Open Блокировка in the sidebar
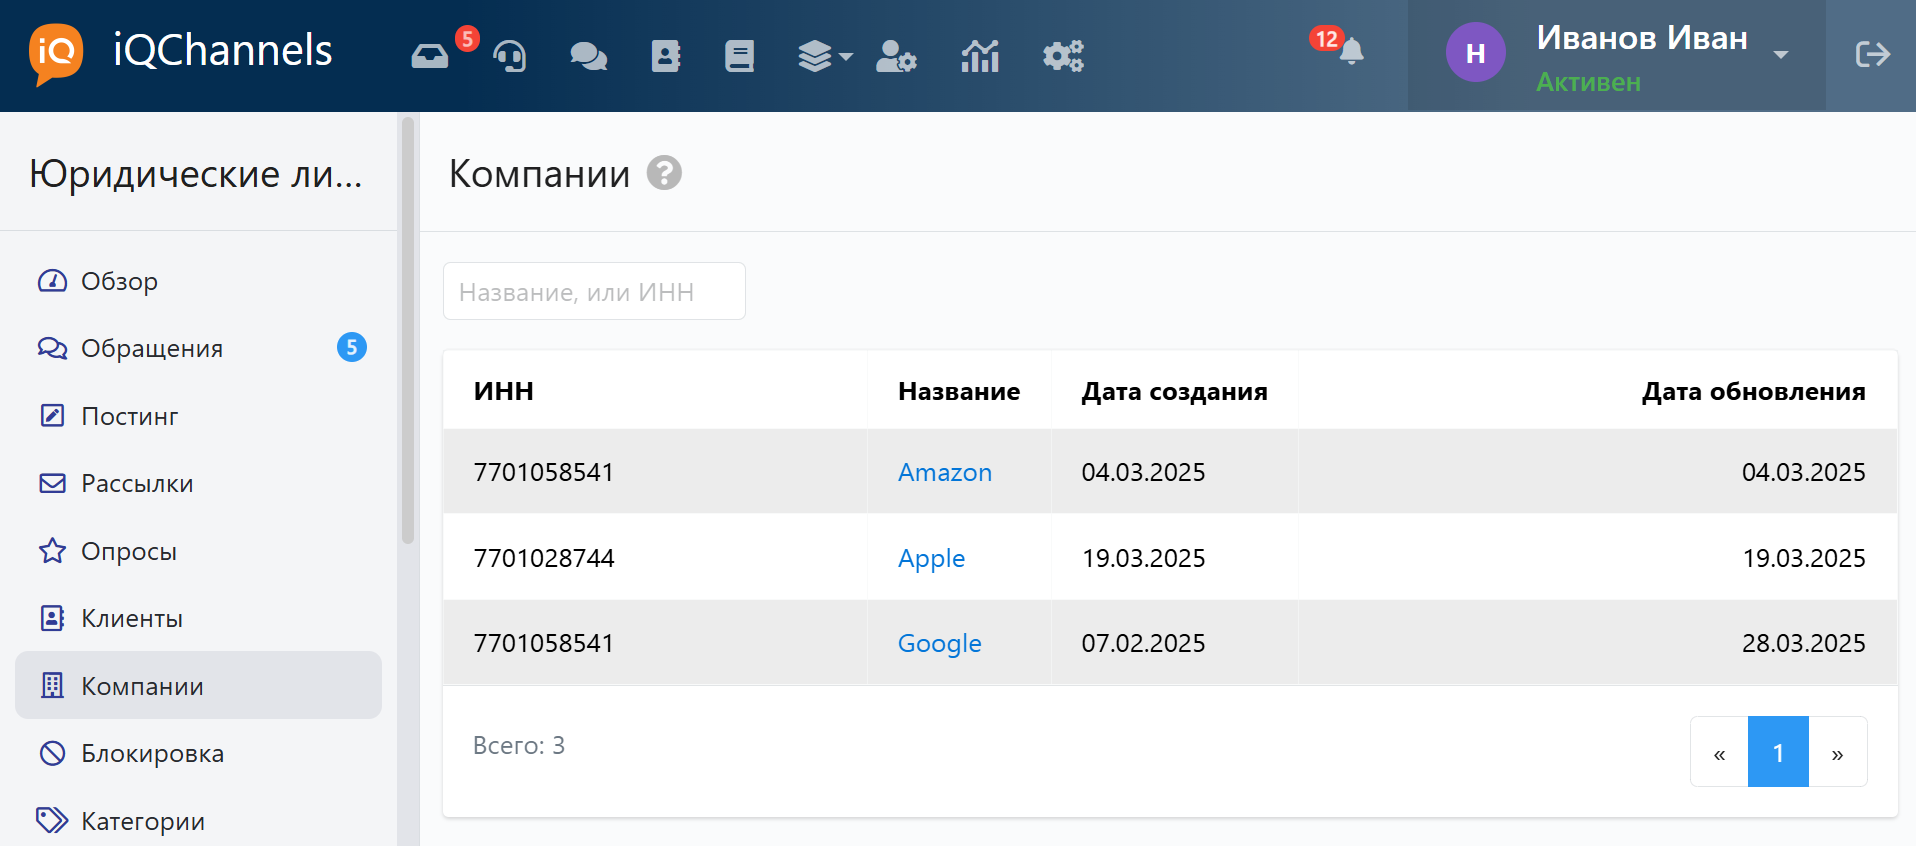Viewport: 1916px width, 846px height. [x=198, y=753]
